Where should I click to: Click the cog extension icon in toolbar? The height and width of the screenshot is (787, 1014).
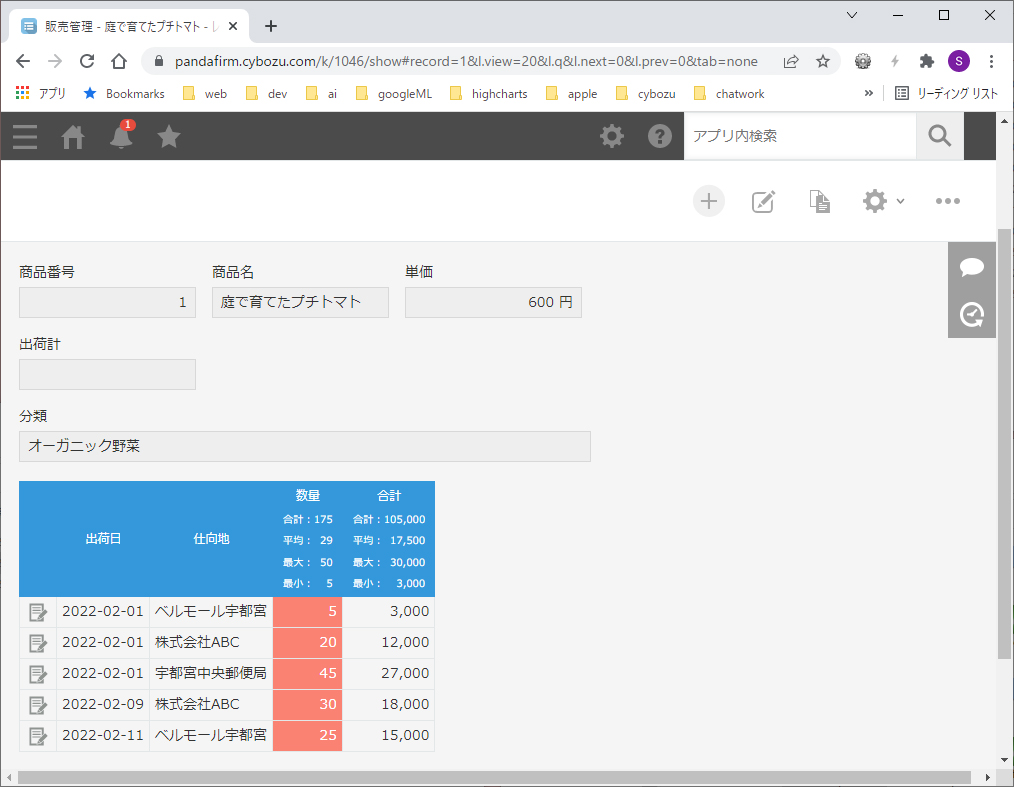863,61
